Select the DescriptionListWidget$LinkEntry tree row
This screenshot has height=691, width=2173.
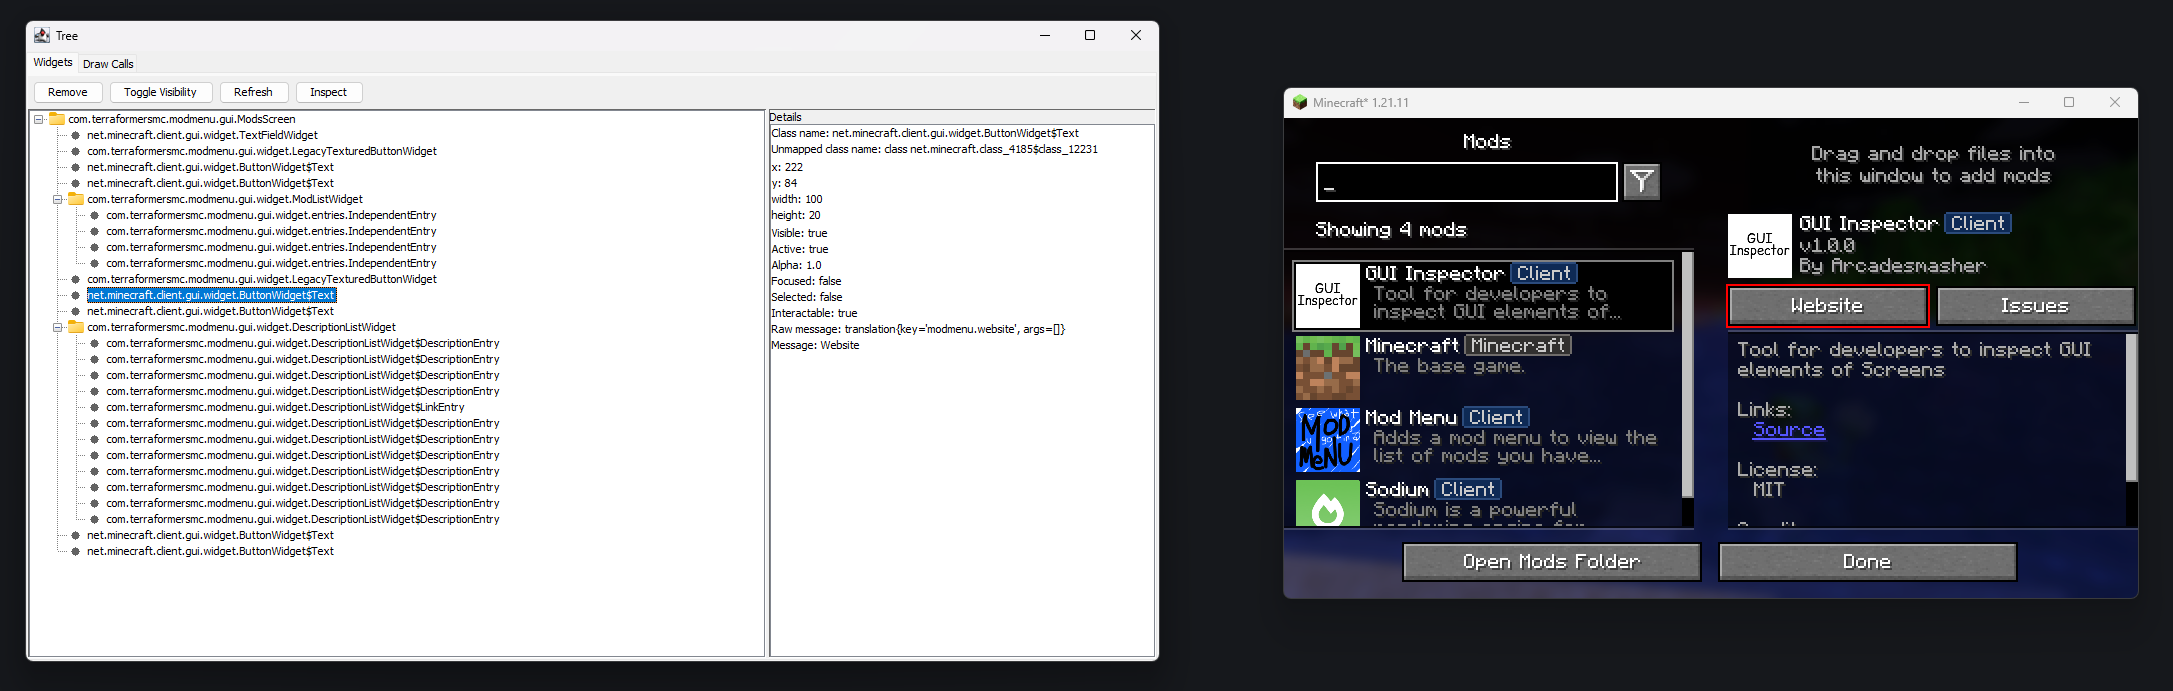pyautogui.click(x=285, y=407)
